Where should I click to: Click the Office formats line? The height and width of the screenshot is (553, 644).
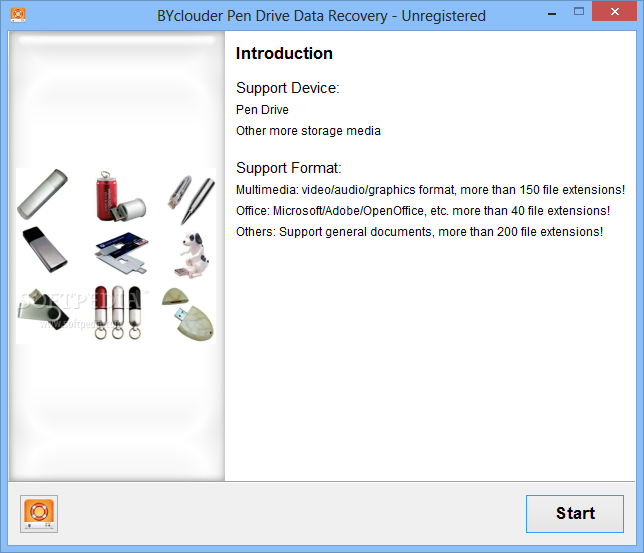click(x=423, y=211)
